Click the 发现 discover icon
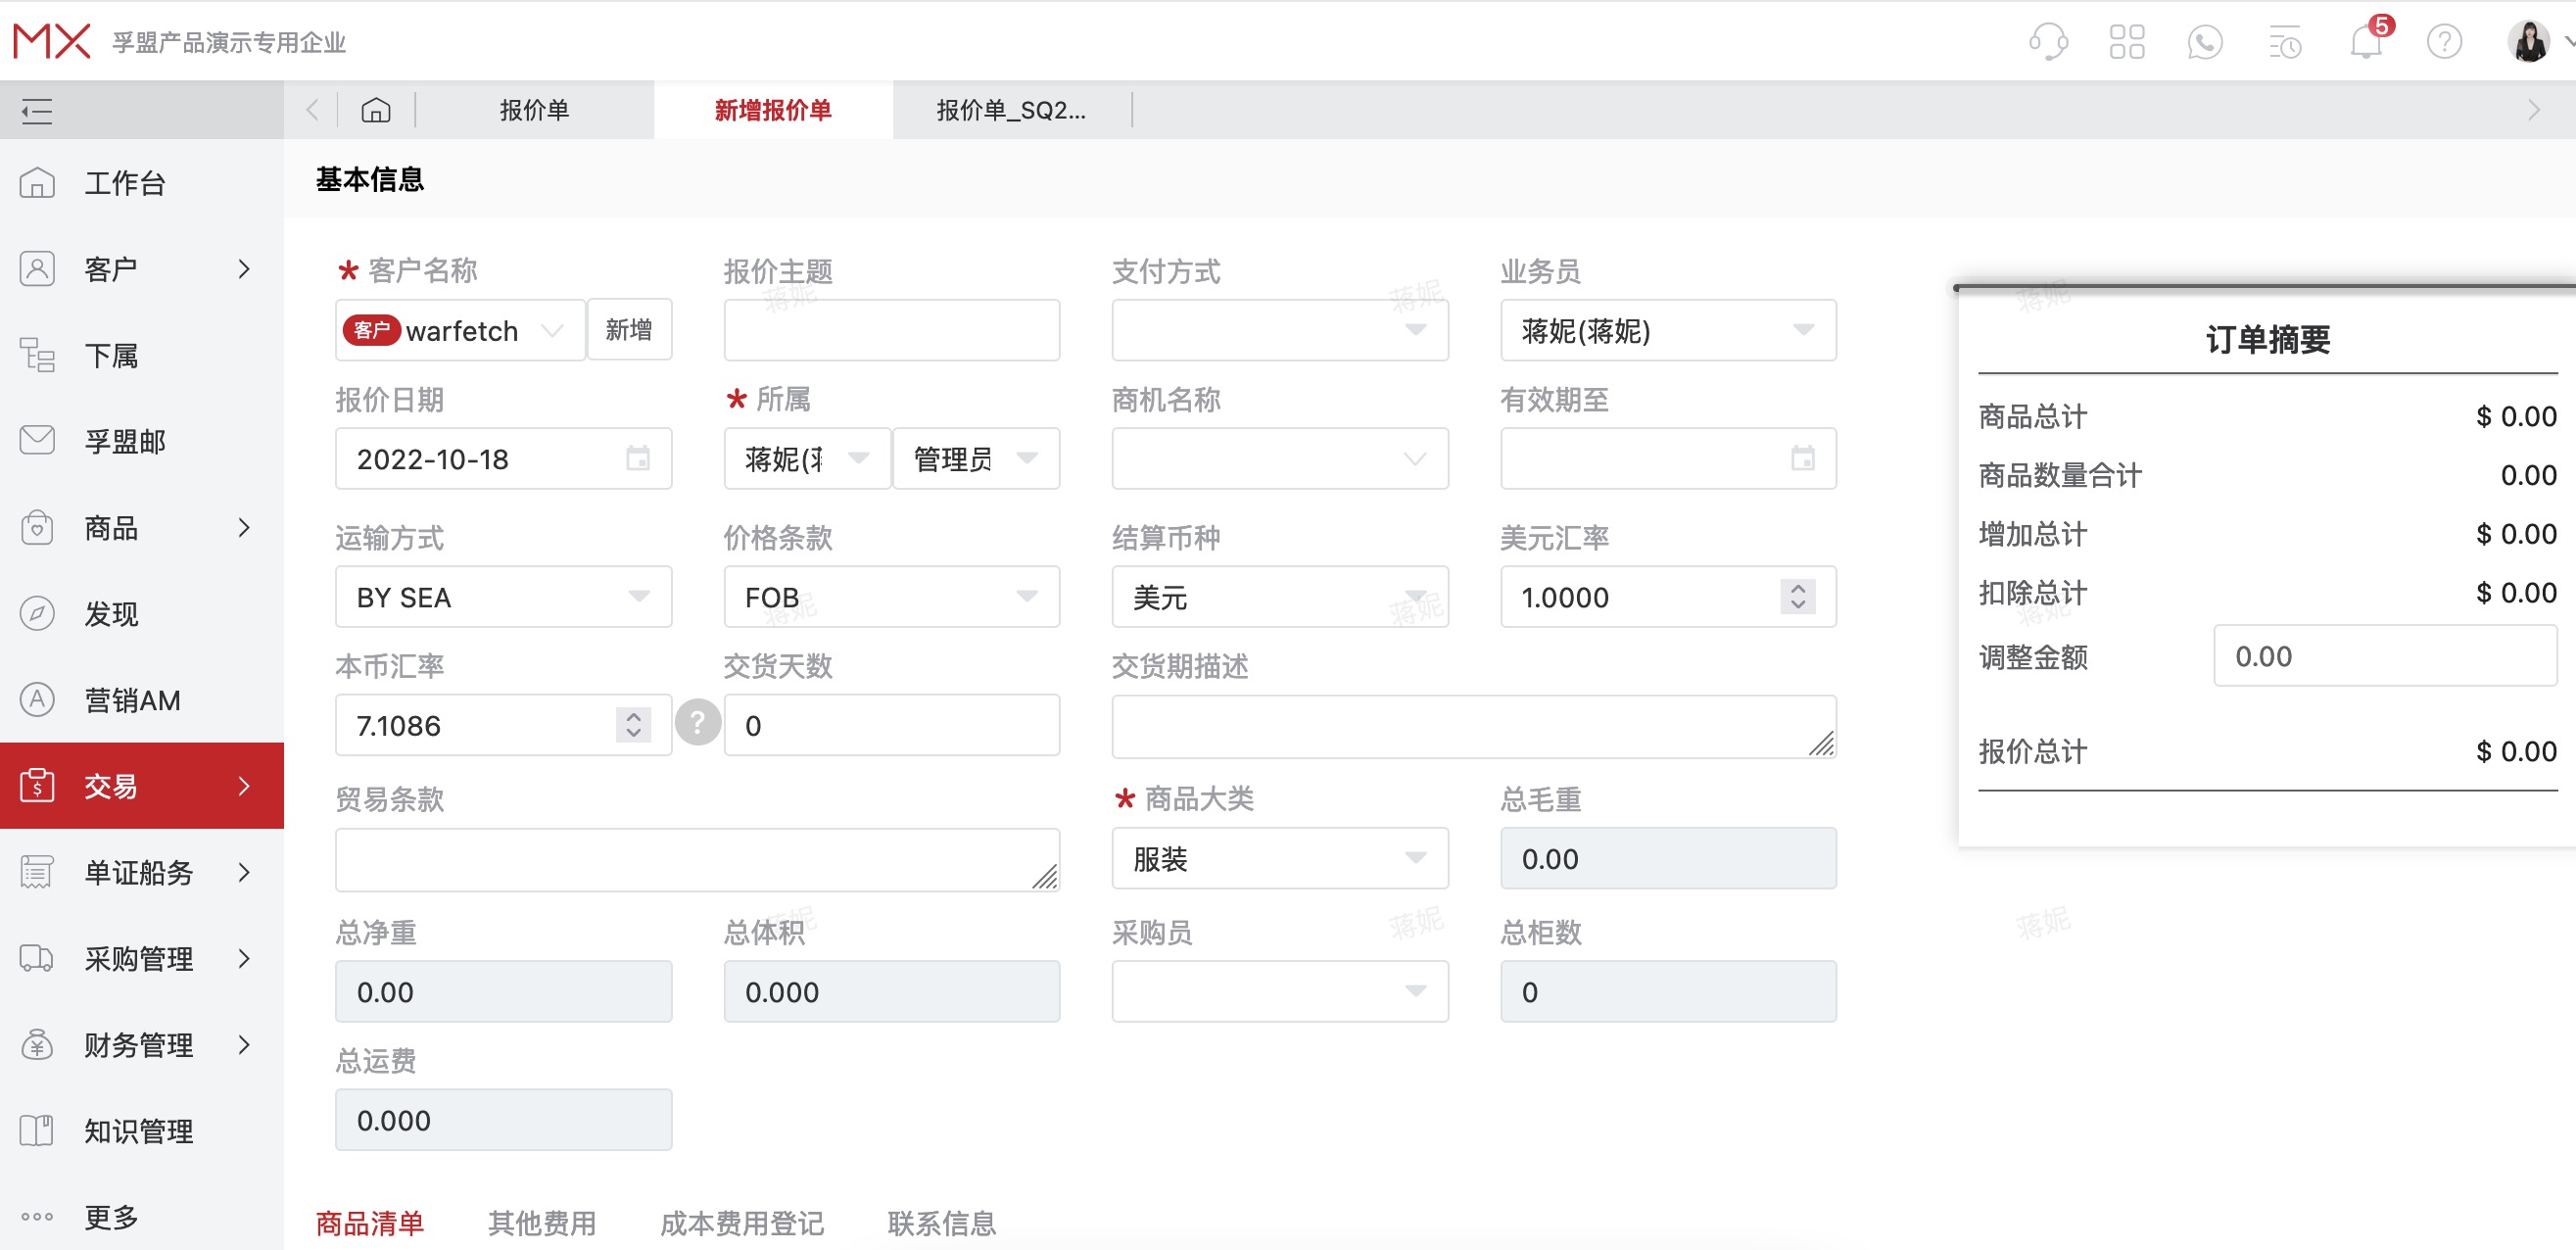 [x=37, y=614]
